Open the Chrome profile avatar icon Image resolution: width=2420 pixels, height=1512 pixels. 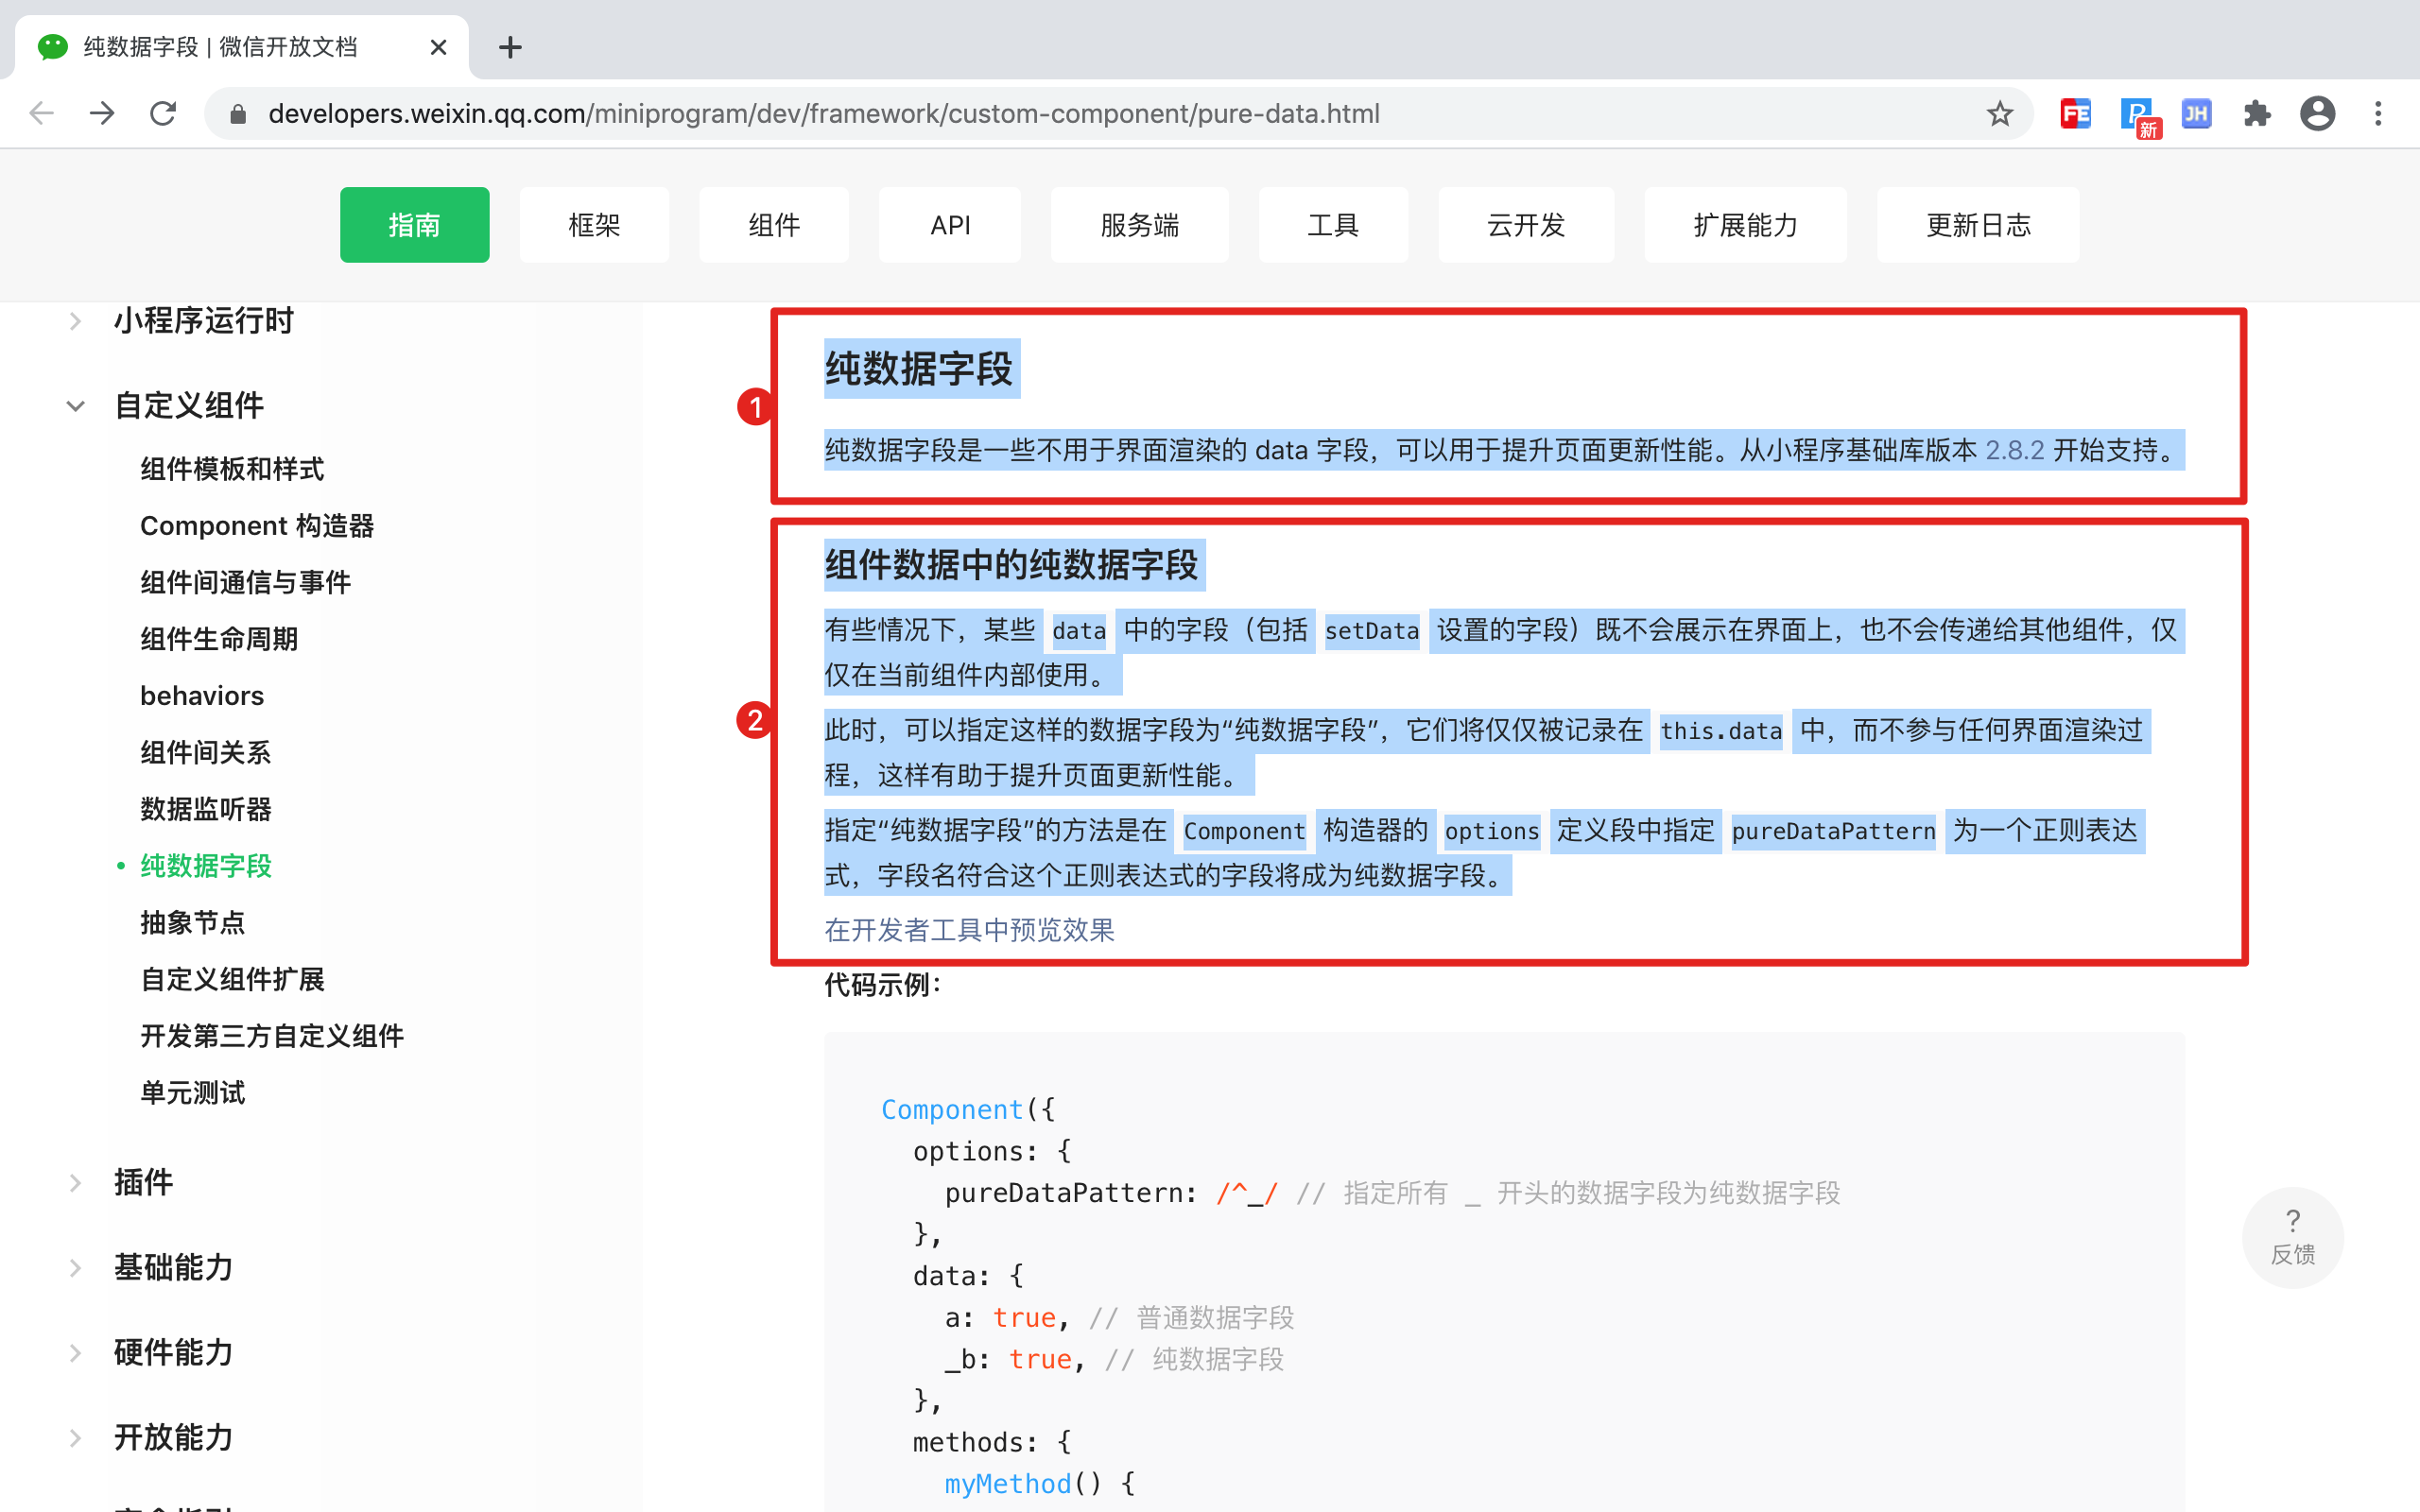click(2317, 114)
